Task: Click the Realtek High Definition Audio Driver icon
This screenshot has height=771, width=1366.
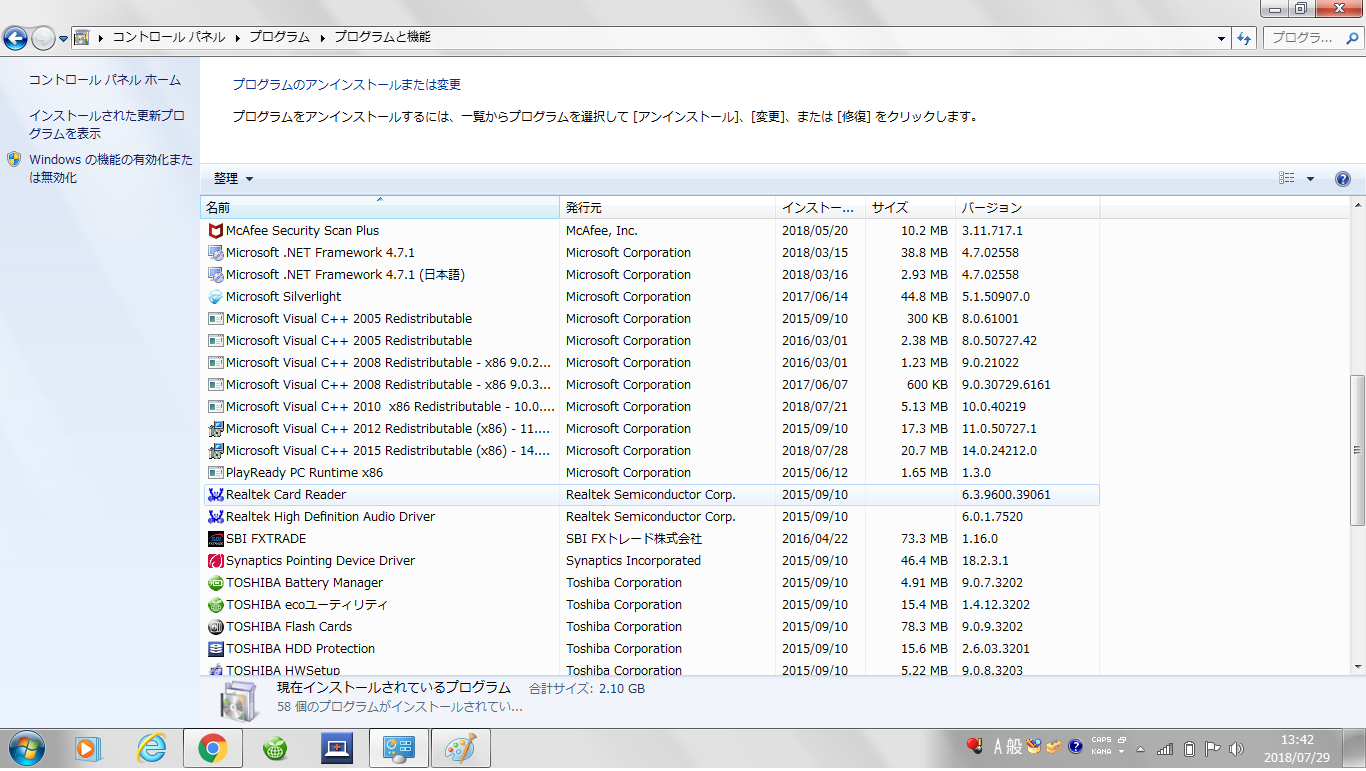Action: (215, 517)
